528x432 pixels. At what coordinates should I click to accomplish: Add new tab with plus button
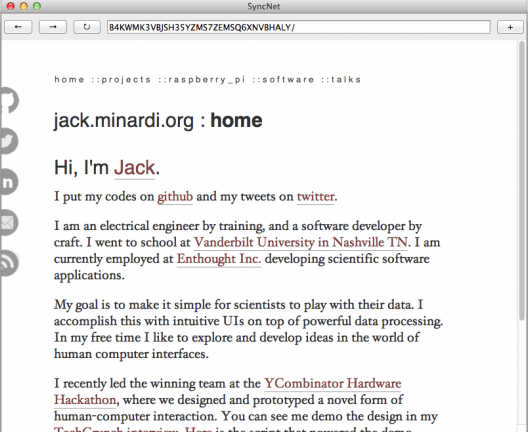pos(510,27)
